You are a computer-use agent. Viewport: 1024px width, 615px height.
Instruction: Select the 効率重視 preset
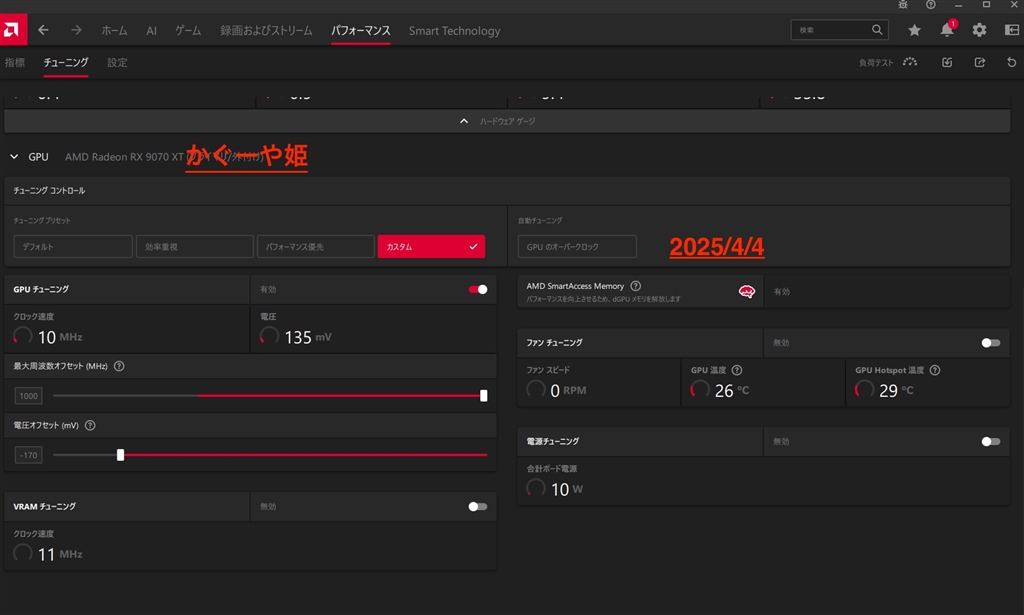195,247
